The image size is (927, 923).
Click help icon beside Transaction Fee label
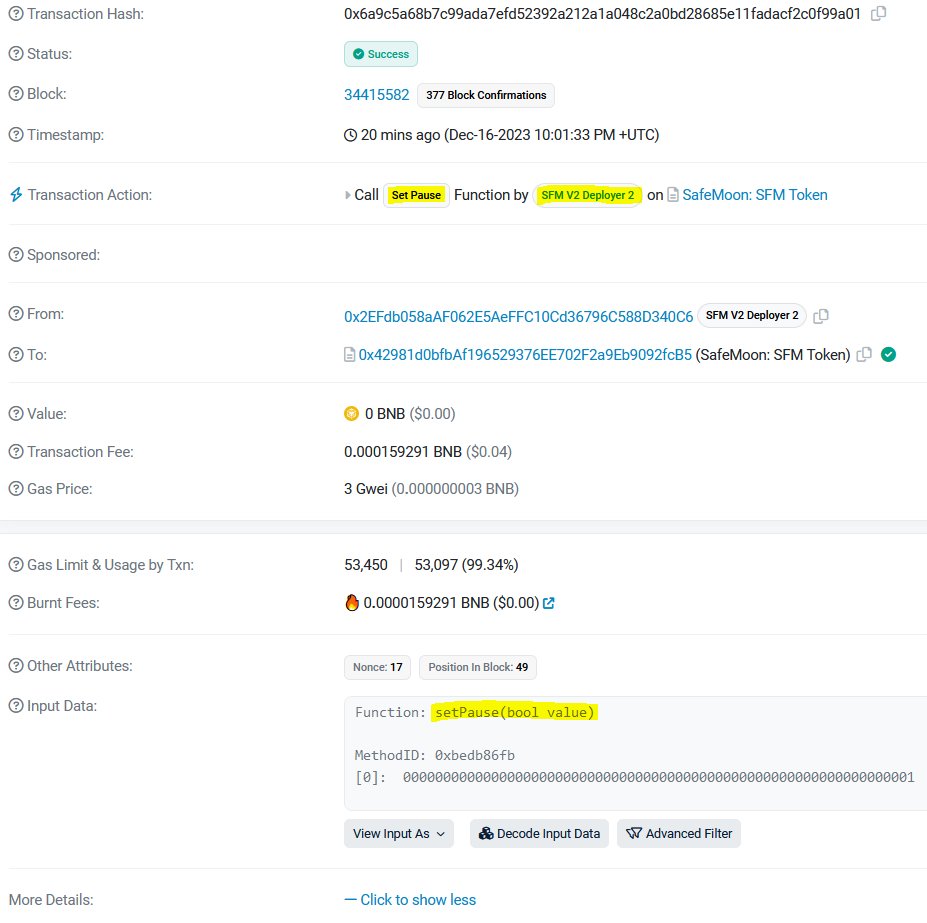click(x=16, y=452)
